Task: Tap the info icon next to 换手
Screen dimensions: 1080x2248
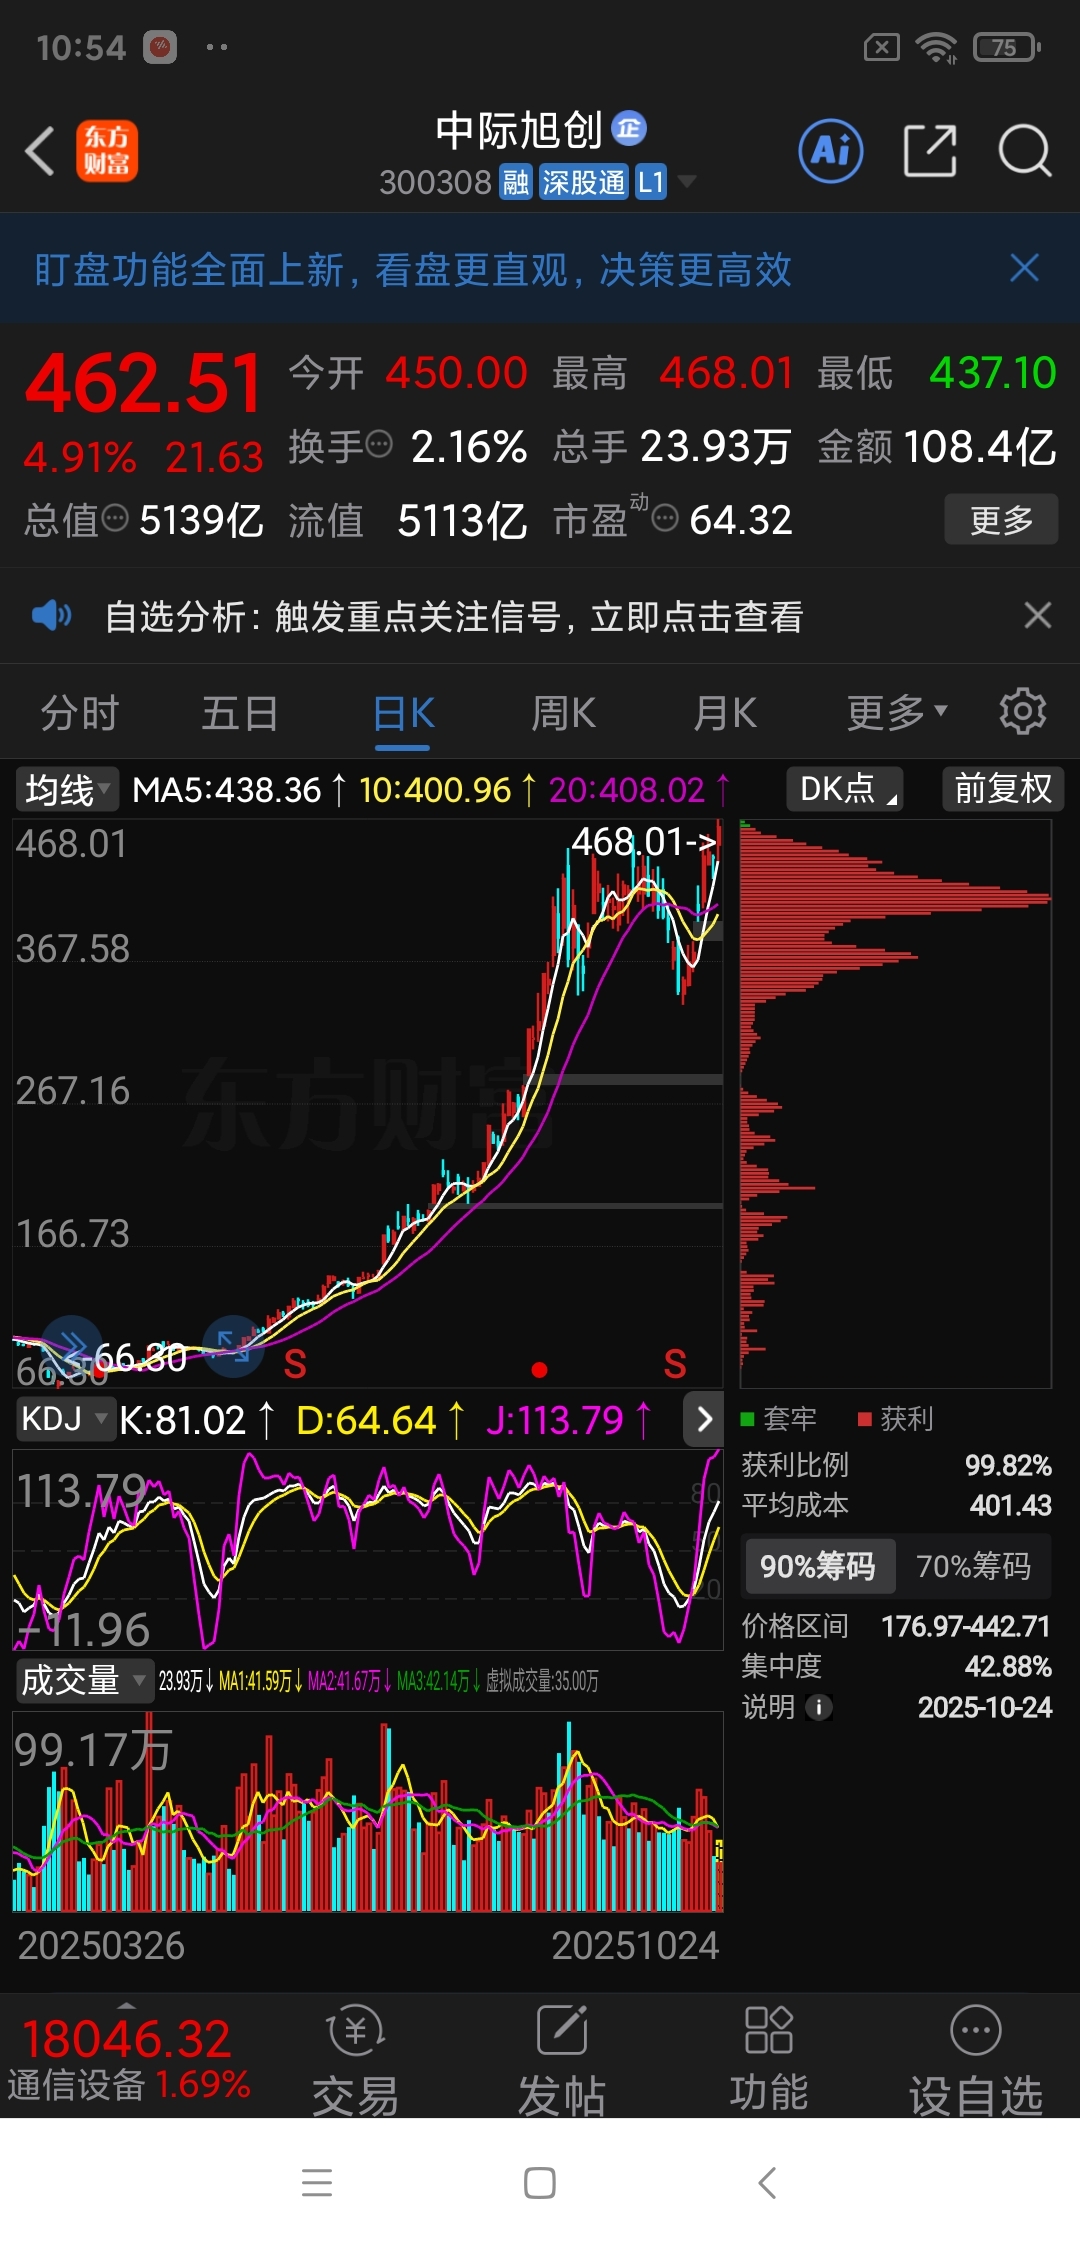Action: pyautogui.click(x=379, y=443)
